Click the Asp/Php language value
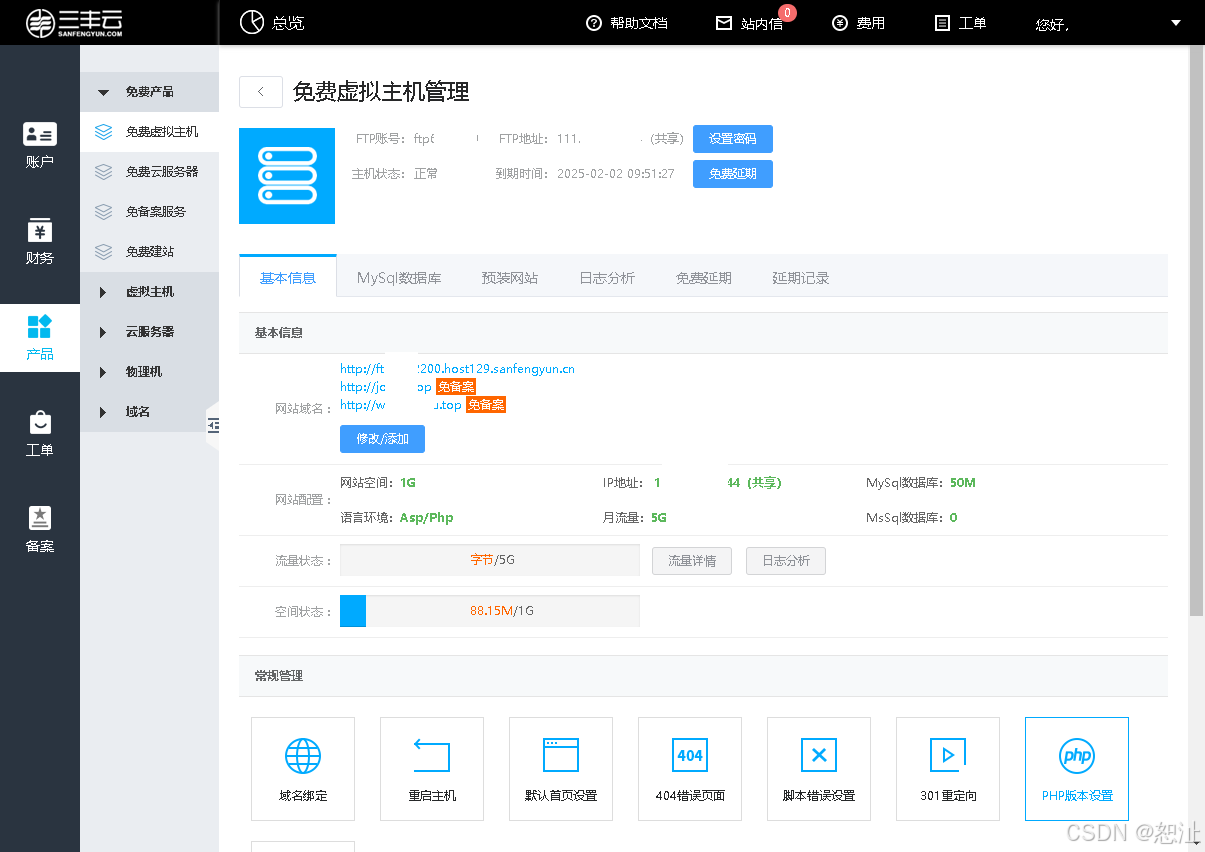 (x=427, y=518)
